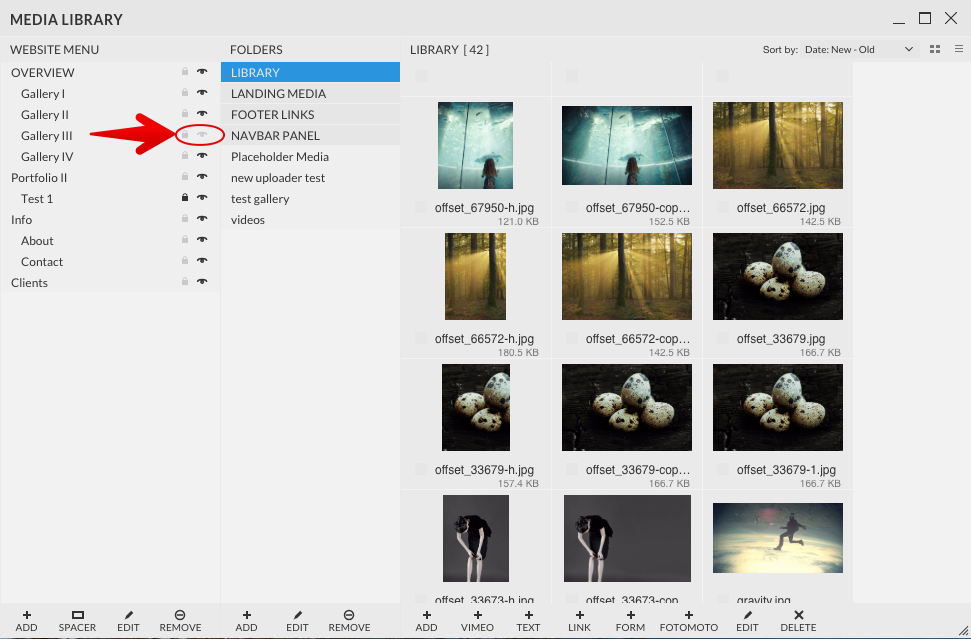971x639 pixels.
Task: Open the Placeholder Media folder
Action: coord(310,156)
